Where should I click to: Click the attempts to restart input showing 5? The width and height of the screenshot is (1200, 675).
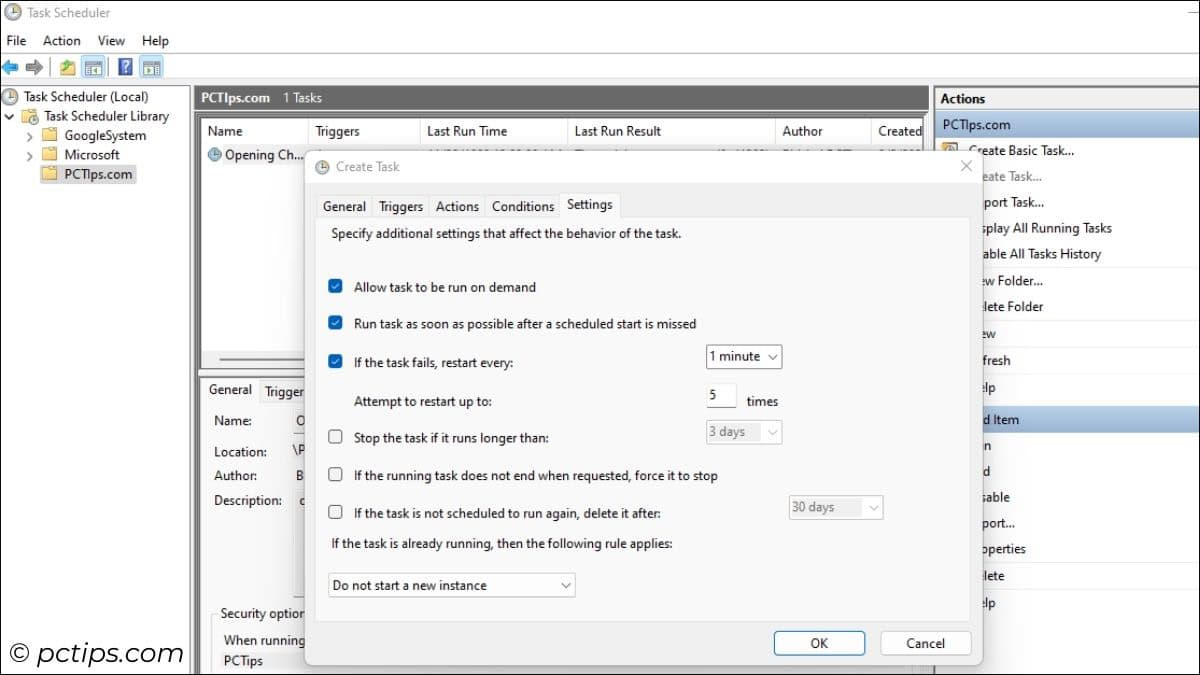[720, 395]
